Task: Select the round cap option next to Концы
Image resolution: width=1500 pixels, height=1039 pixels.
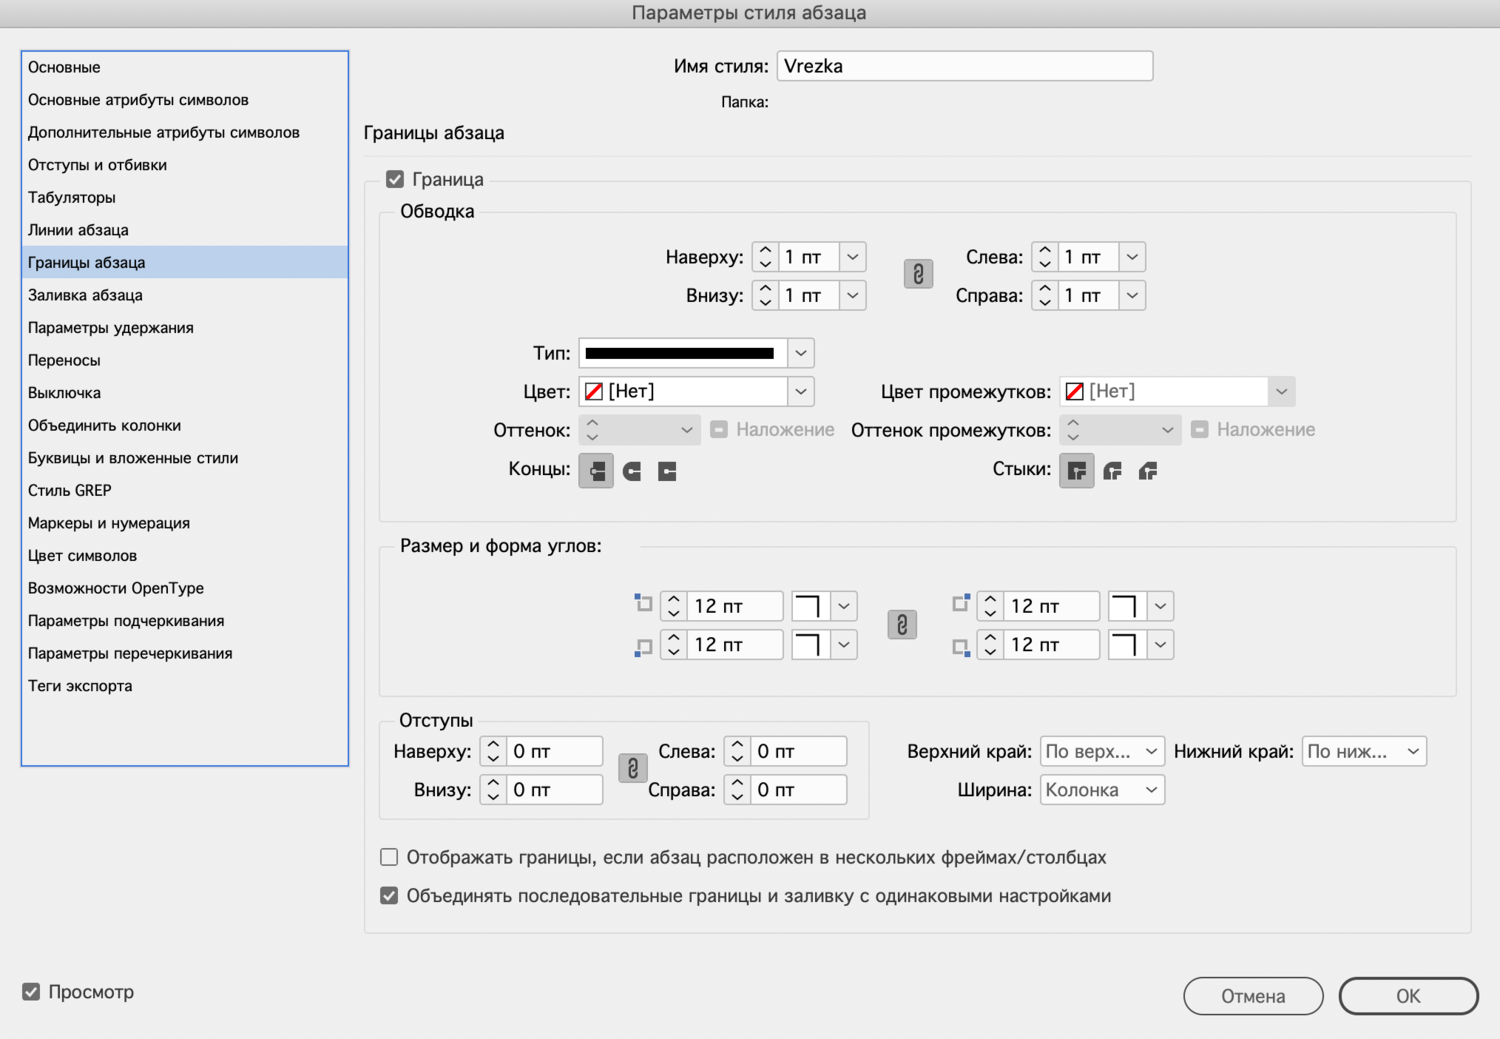Action: point(632,471)
